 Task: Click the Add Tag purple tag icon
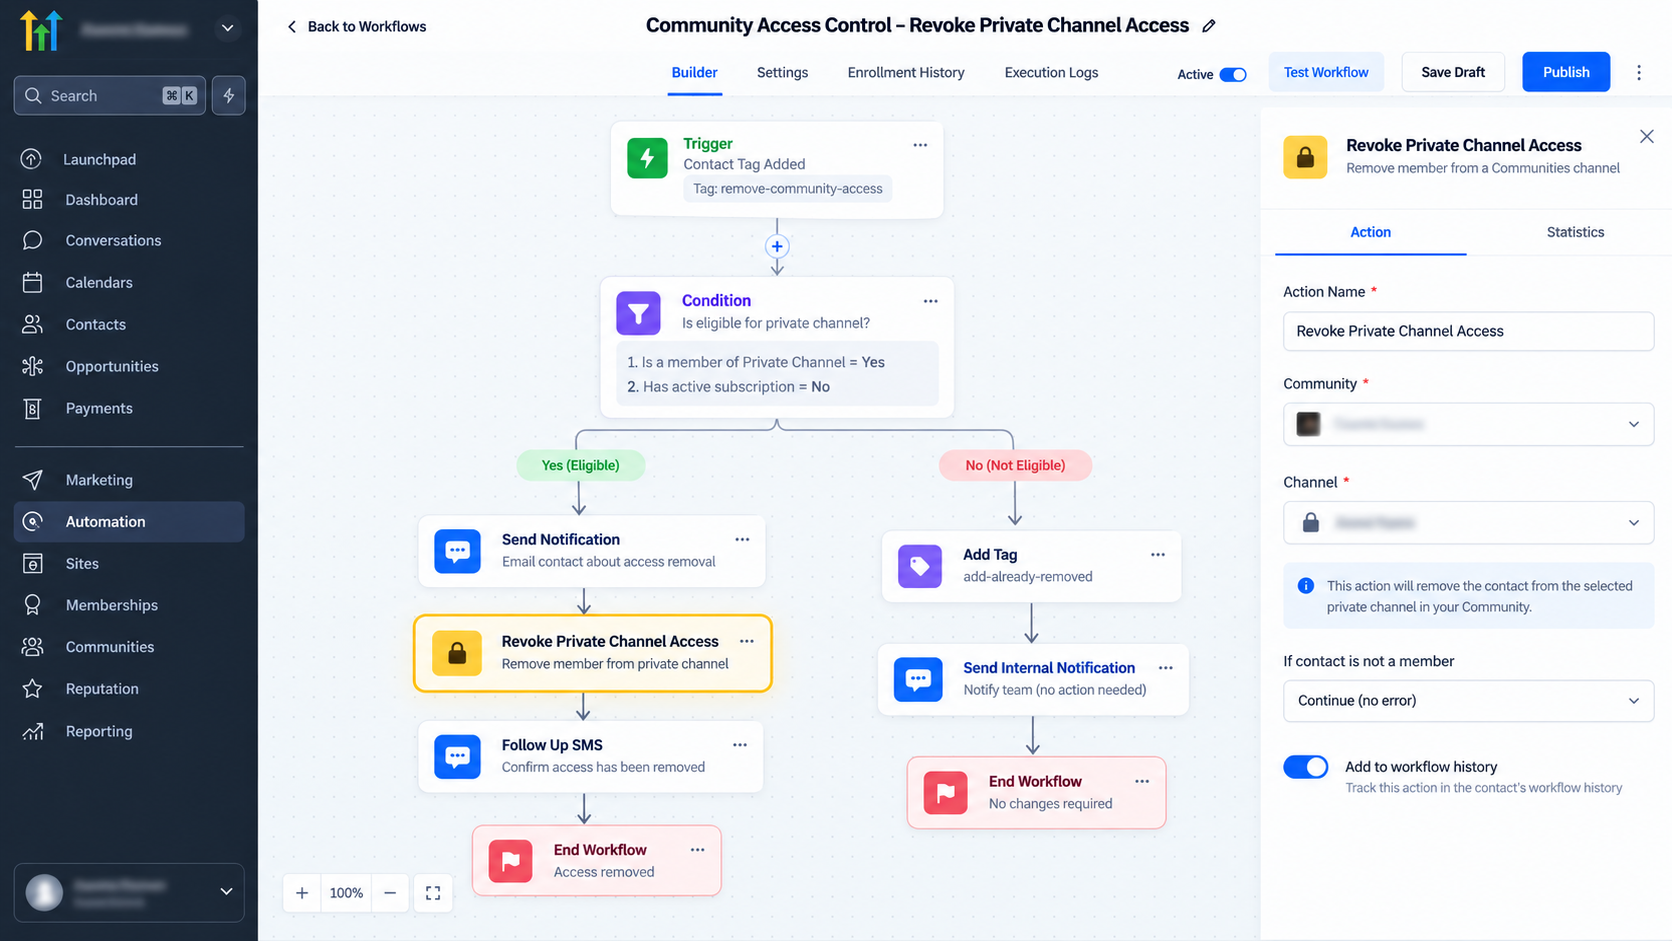(920, 566)
